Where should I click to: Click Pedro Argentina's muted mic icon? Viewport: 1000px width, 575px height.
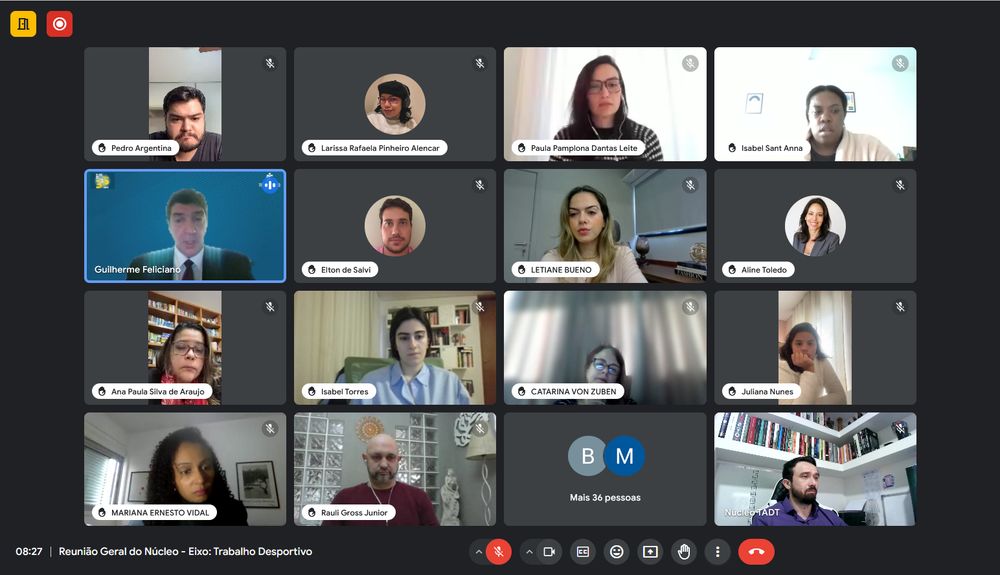(270, 63)
